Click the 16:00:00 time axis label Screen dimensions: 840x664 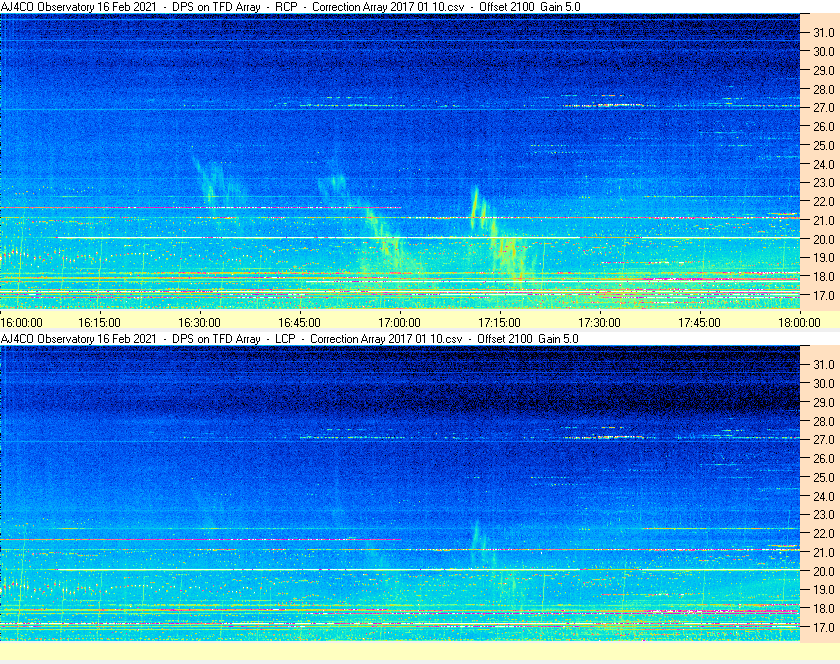point(21,323)
